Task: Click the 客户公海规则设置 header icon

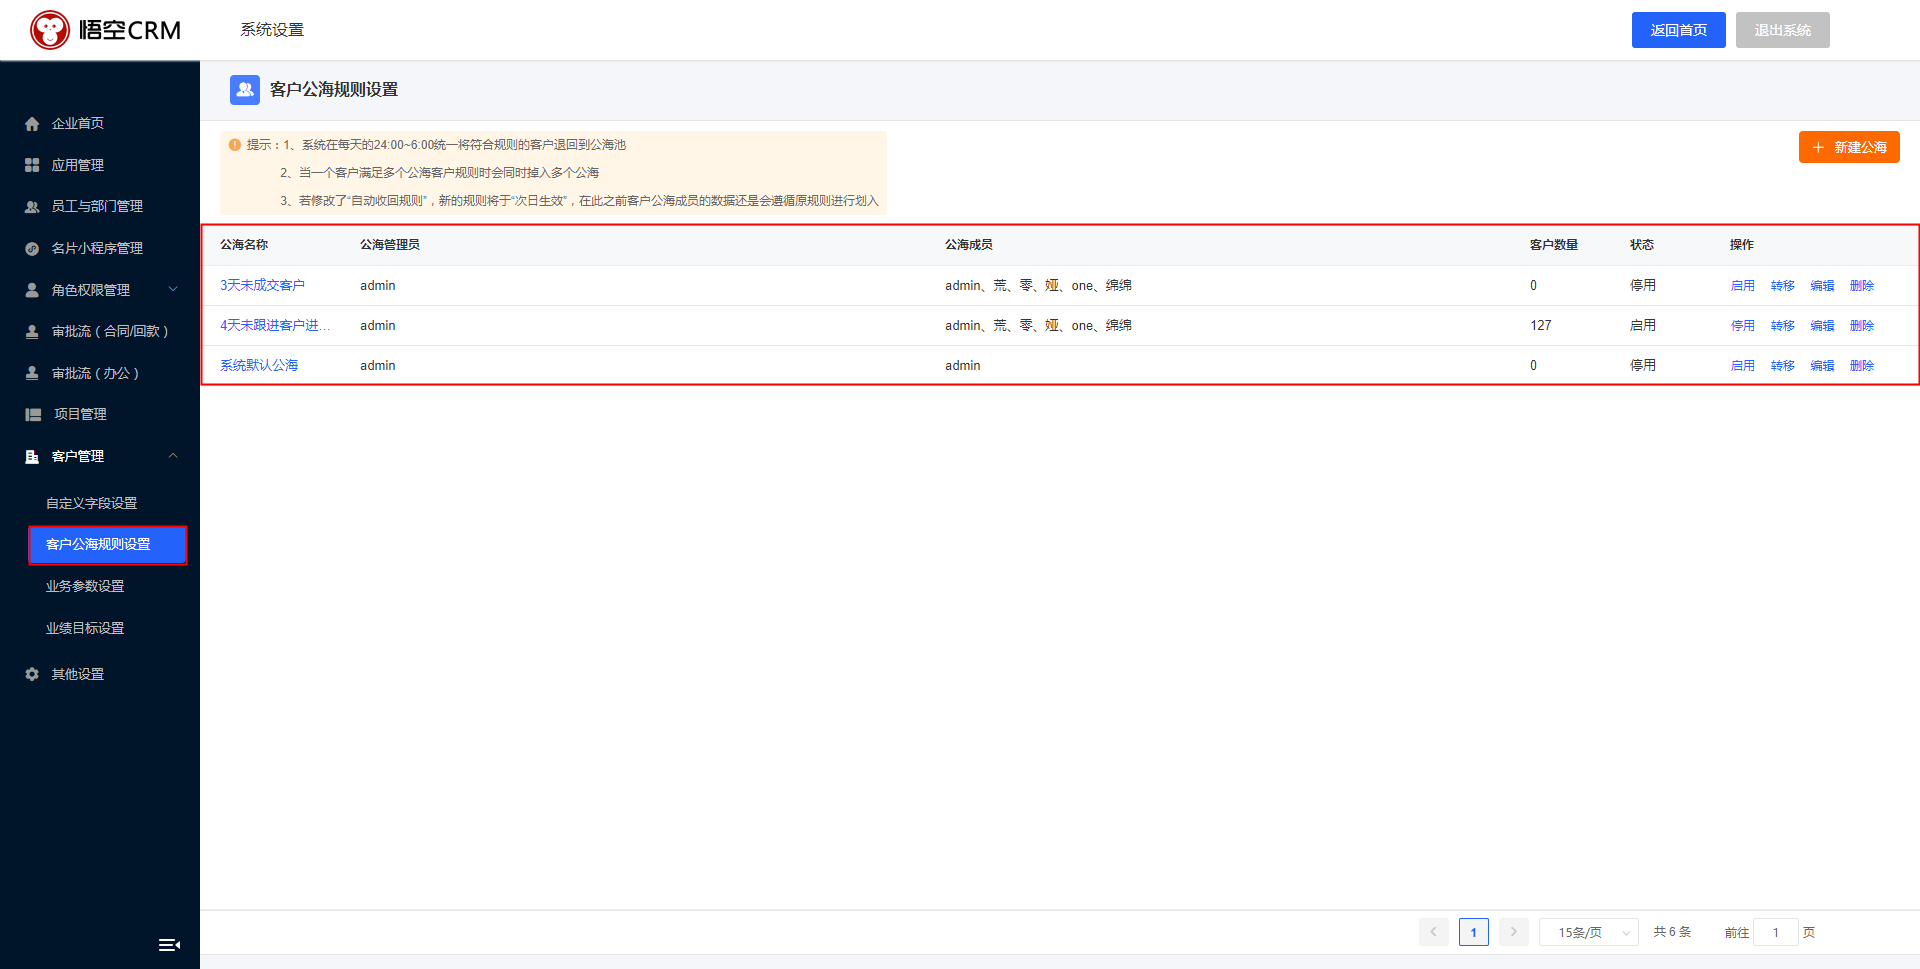Action: 245,90
